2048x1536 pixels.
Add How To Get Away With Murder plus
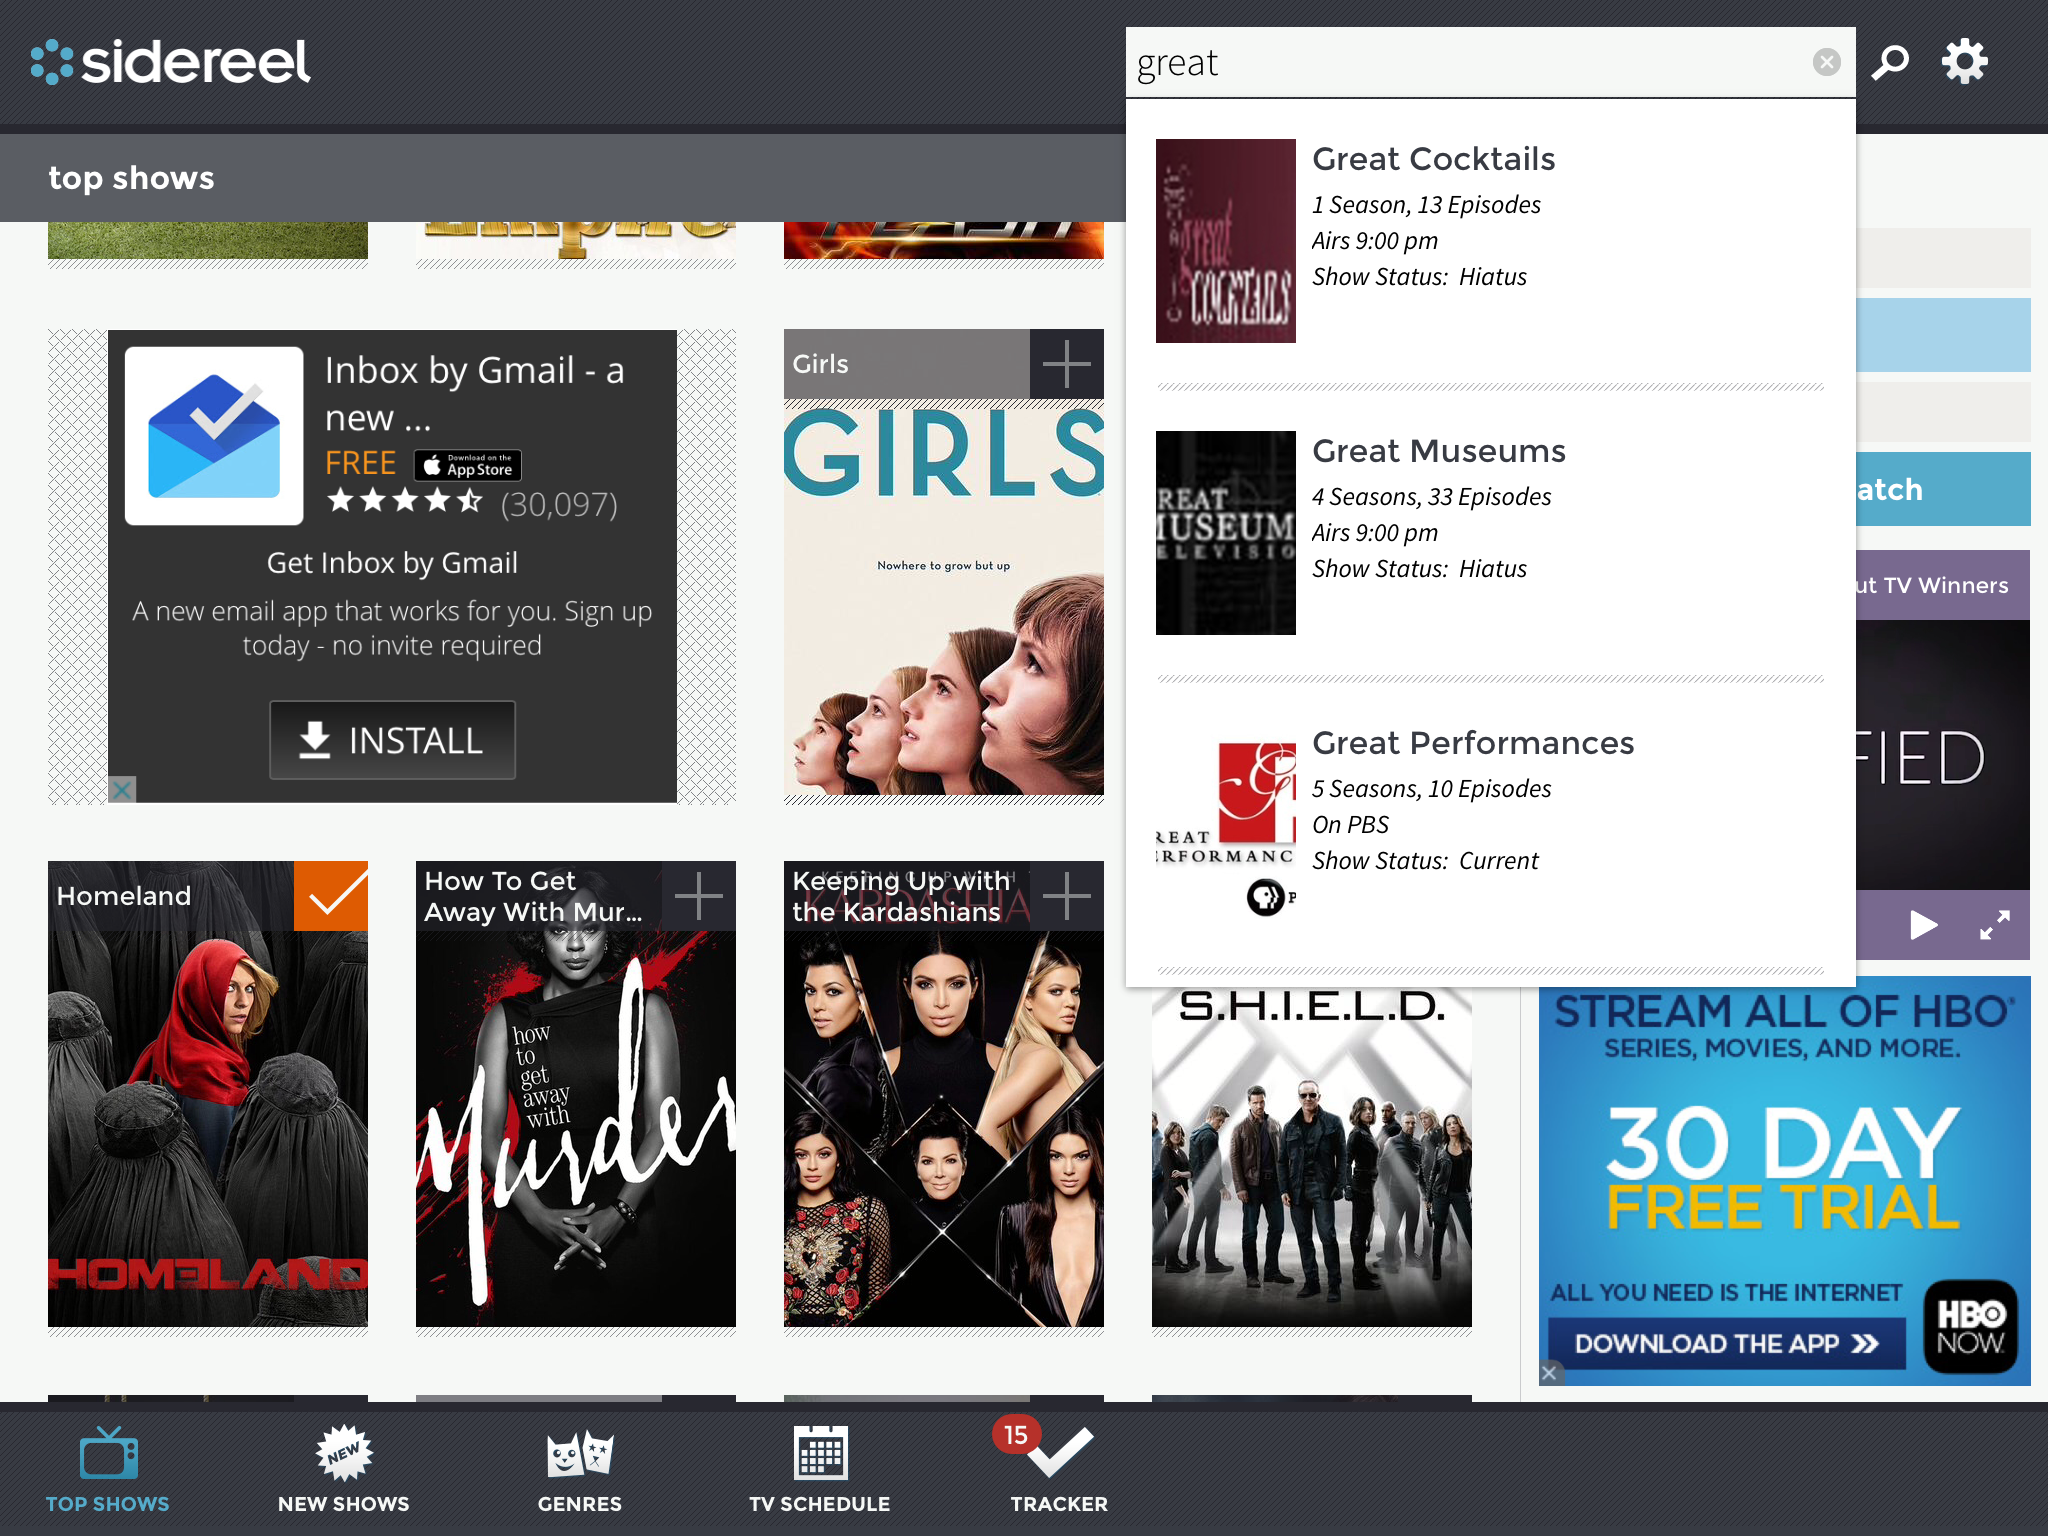(699, 896)
